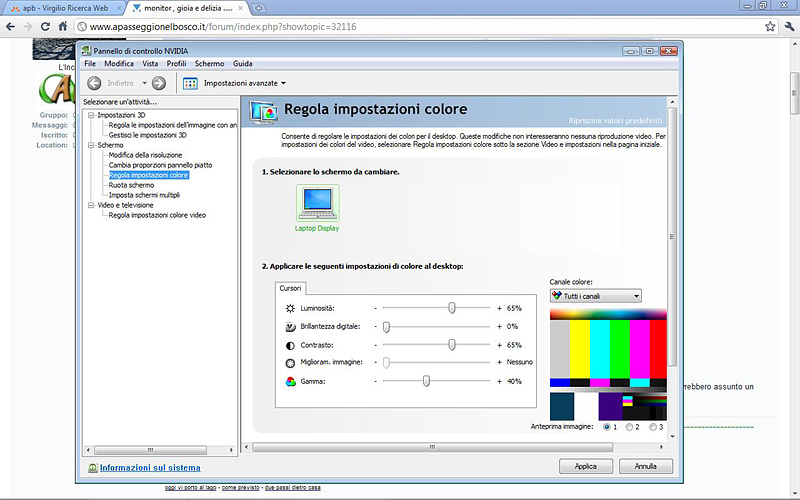Click the Luminosità sun icon
This screenshot has height=500, width=800.
tap(290, 309)
